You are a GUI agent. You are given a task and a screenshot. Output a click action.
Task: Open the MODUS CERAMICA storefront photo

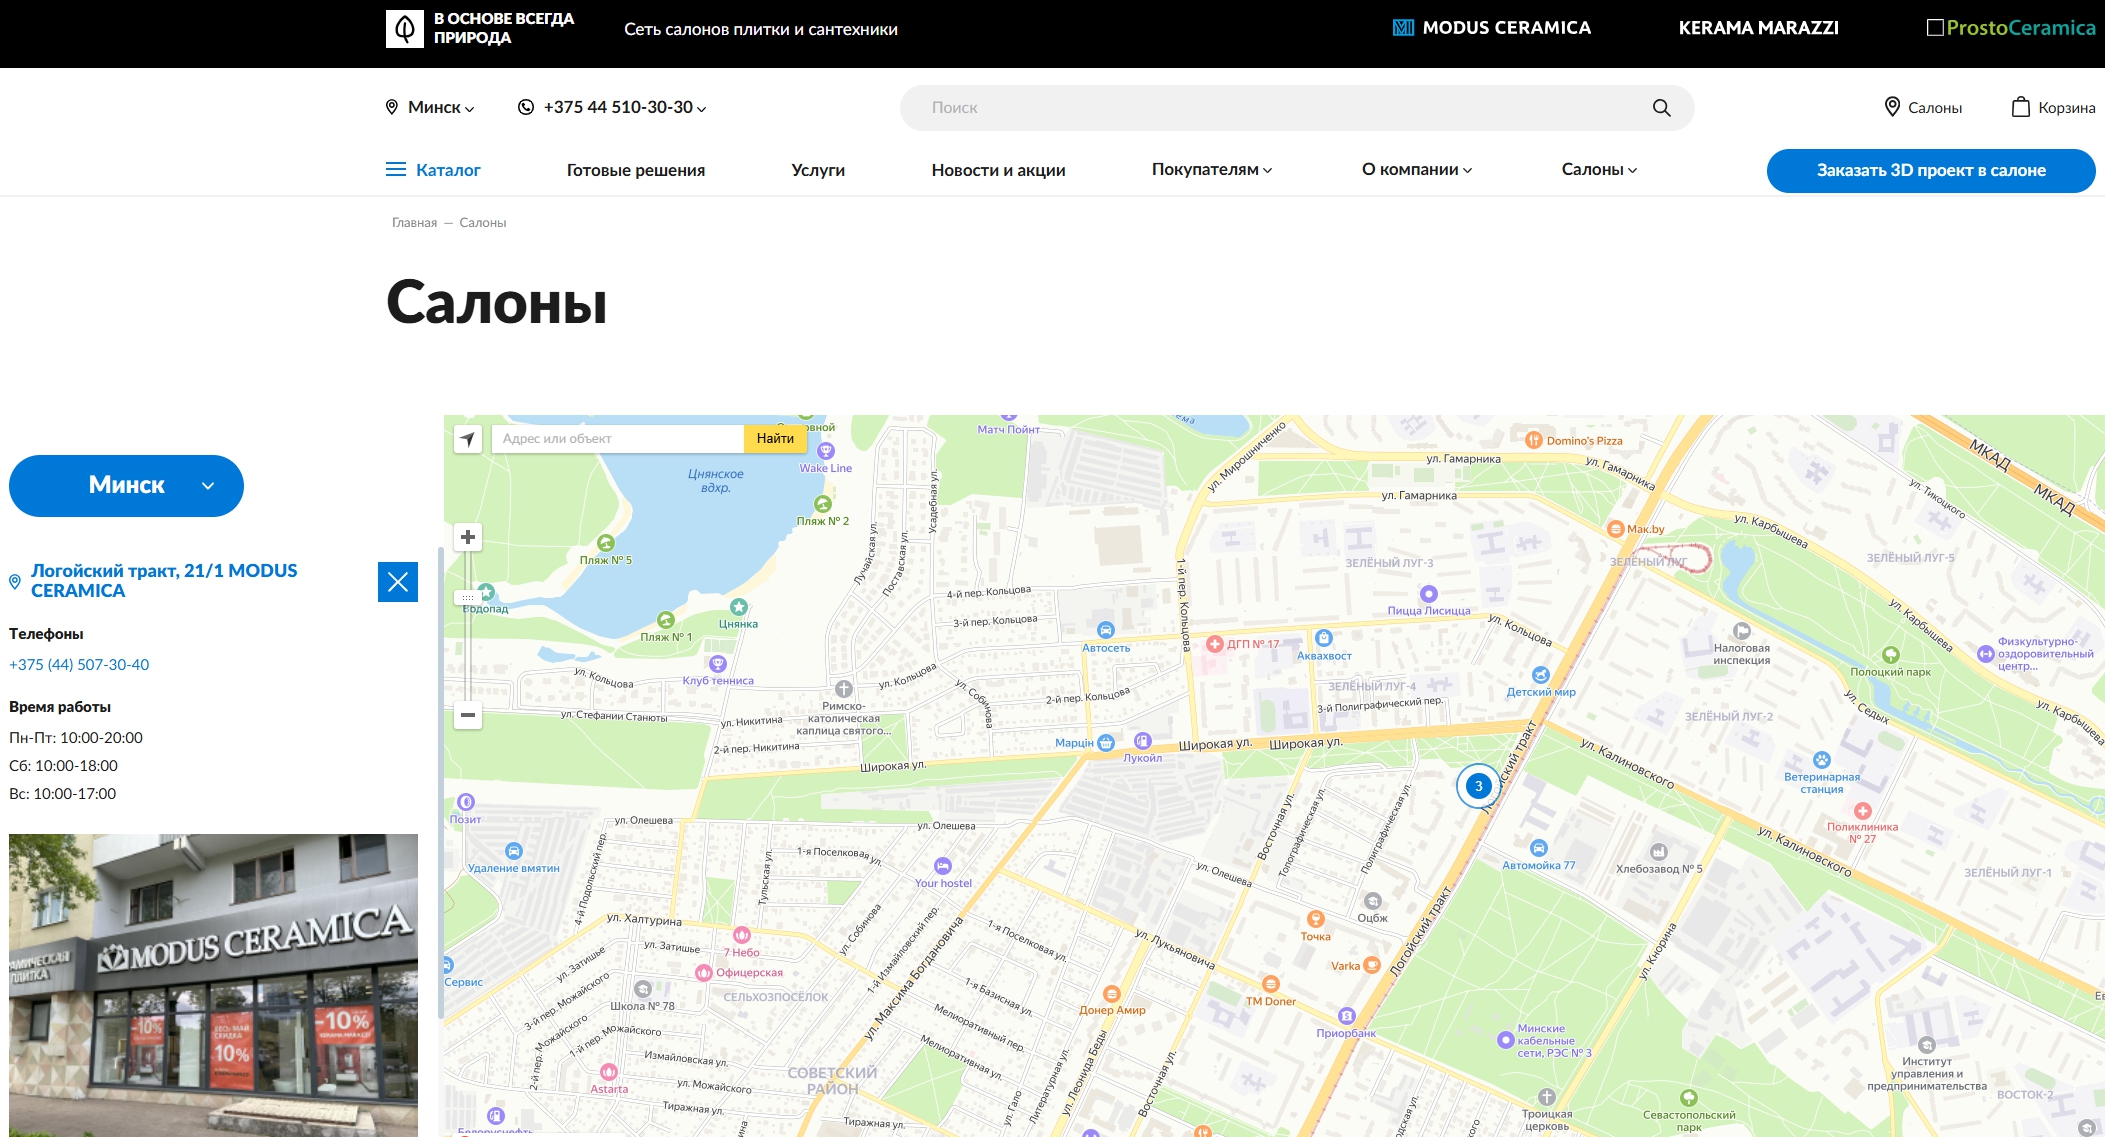click(213, 985)
